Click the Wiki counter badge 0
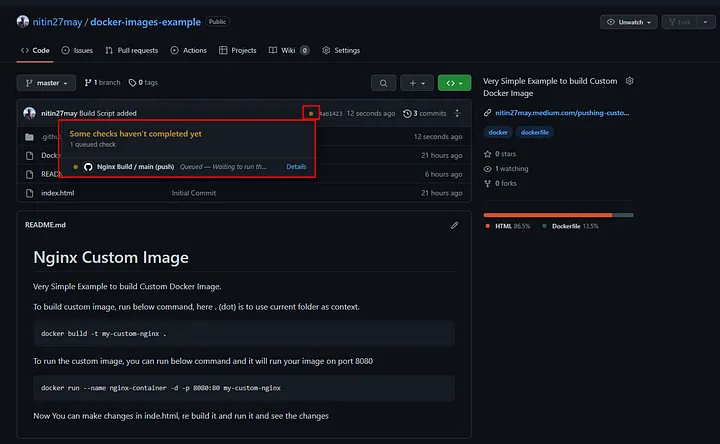Image resolution: width=720 pixels, height=444 pixels. tap(304, 51)
